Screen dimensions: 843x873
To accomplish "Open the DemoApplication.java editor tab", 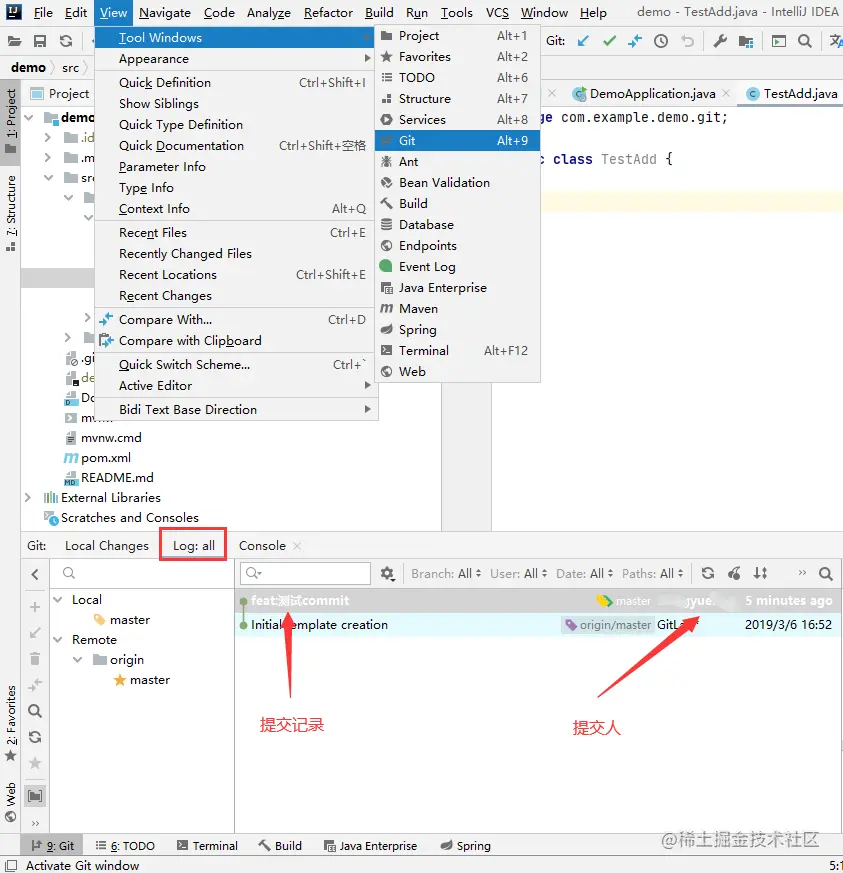I will pyautogui.click(x=652, y=94).
